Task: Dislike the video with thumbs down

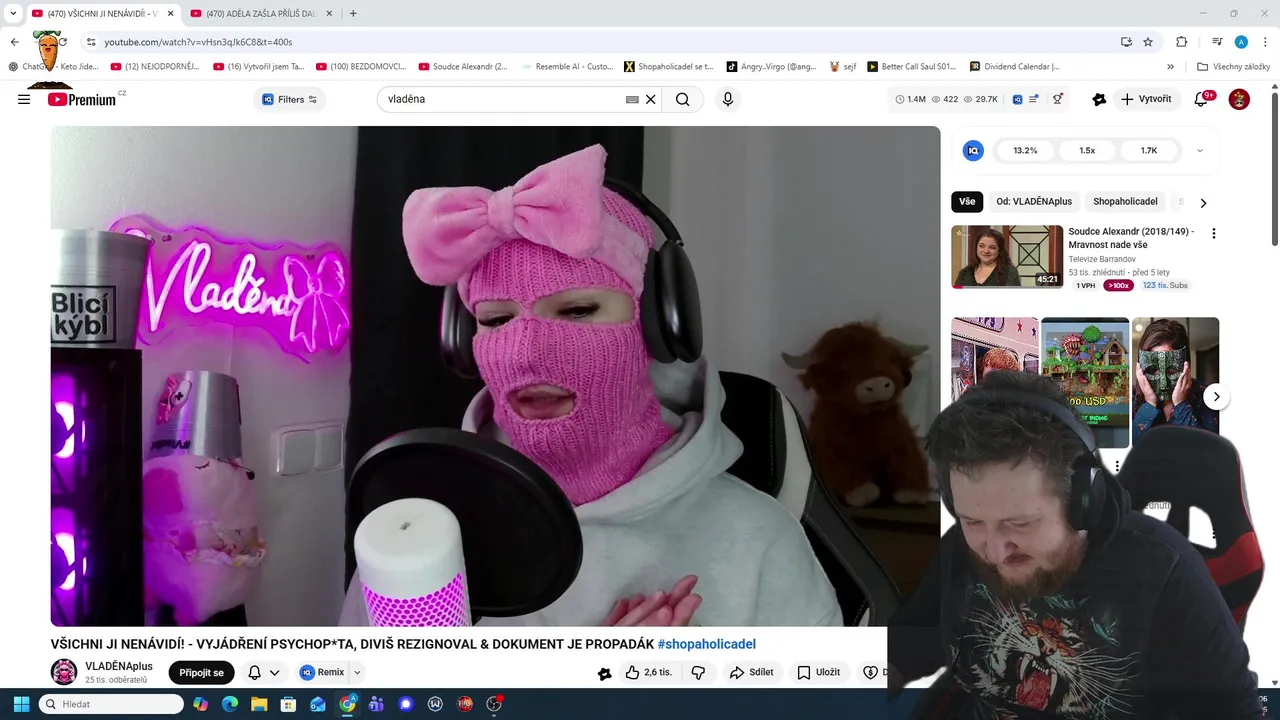Action: tap(698, 673)
